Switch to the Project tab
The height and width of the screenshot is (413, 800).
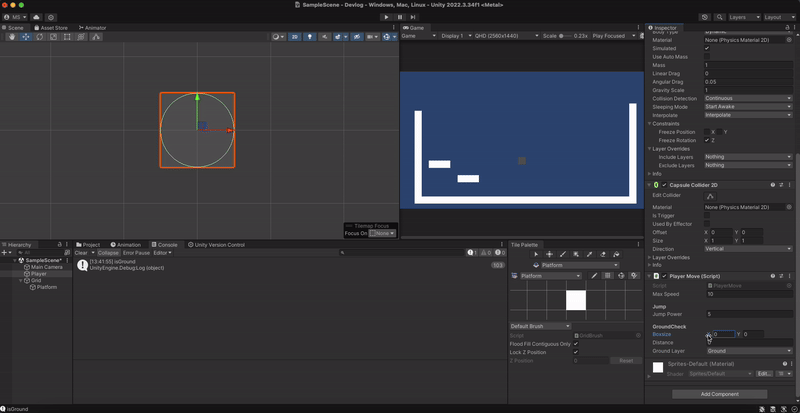[90, 244]
